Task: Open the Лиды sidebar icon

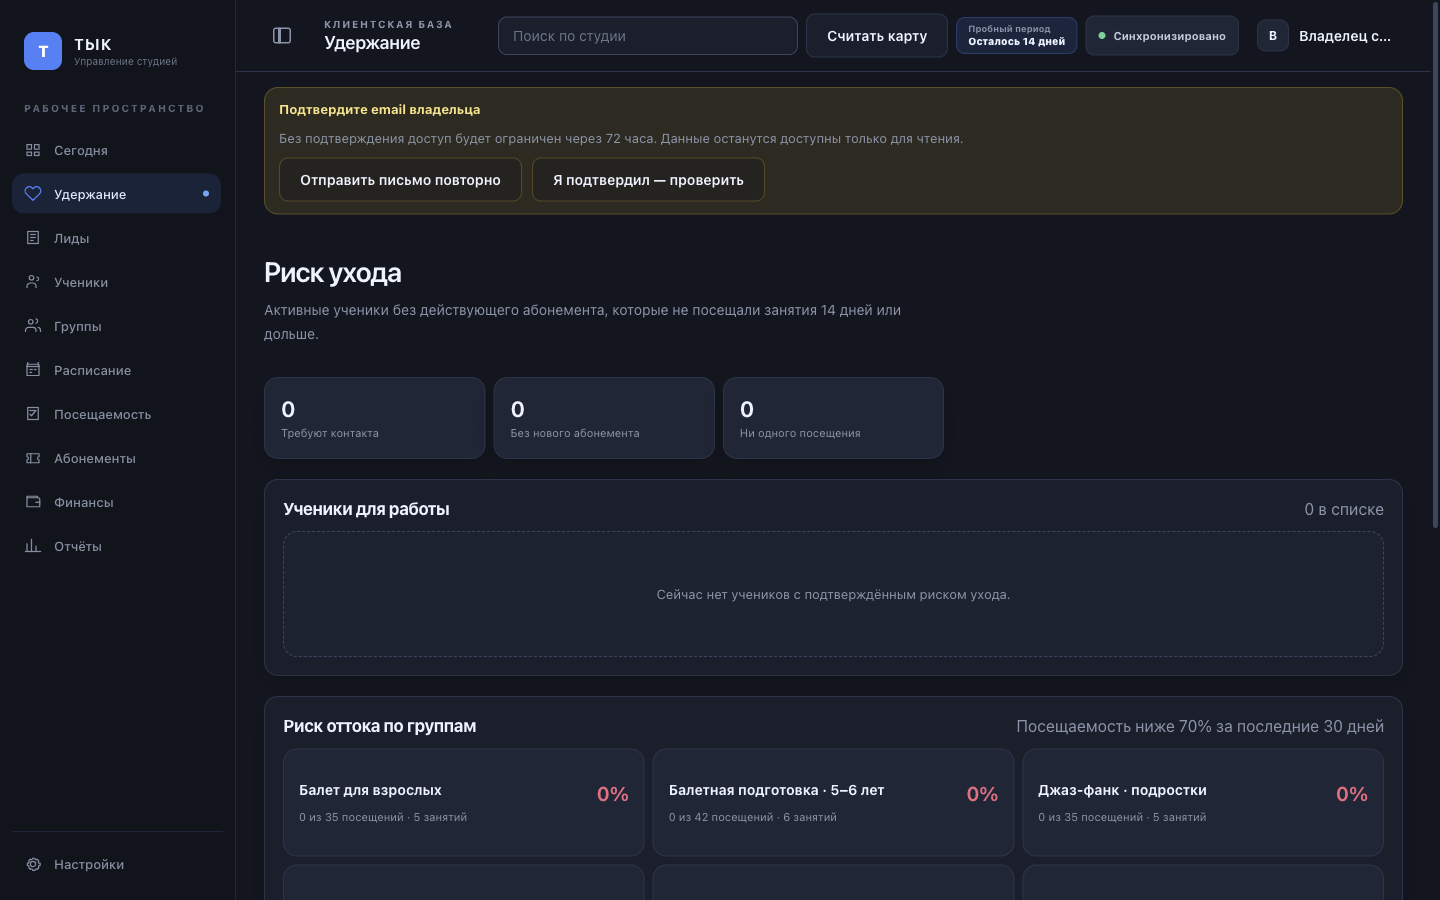Action: (x=33, y=238)
